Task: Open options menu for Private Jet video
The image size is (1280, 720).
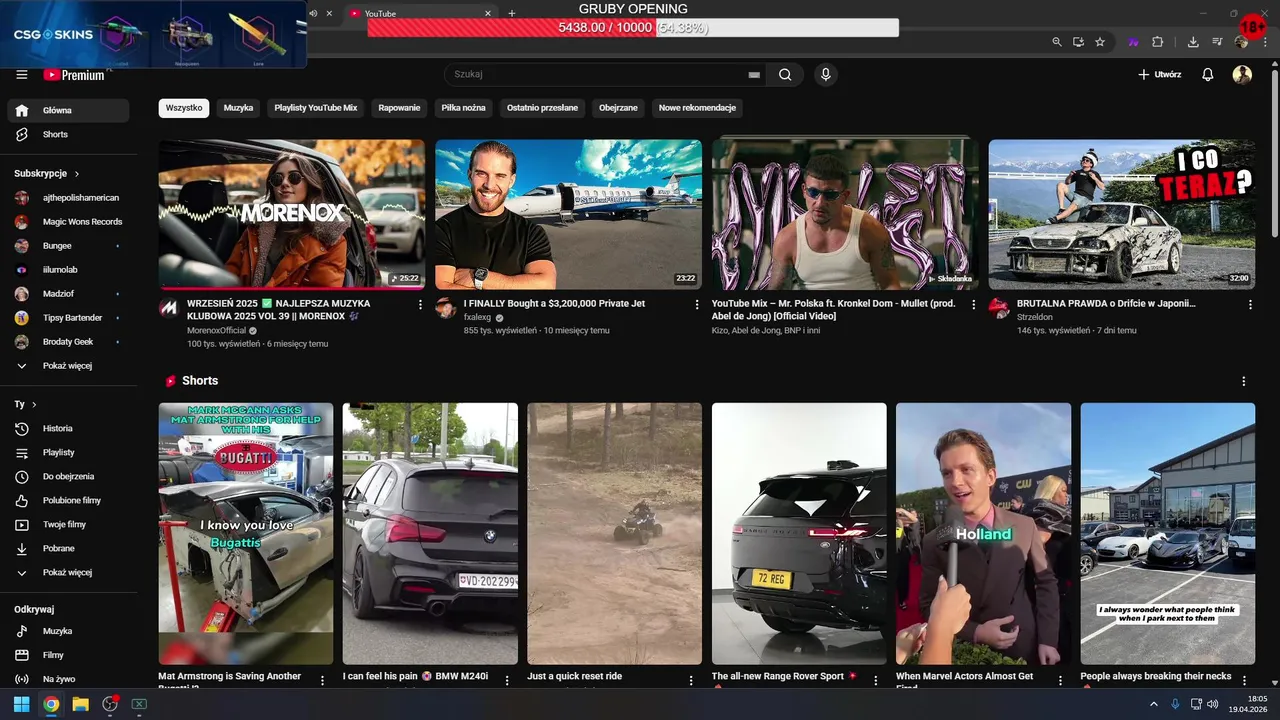Action: [697, 304]
